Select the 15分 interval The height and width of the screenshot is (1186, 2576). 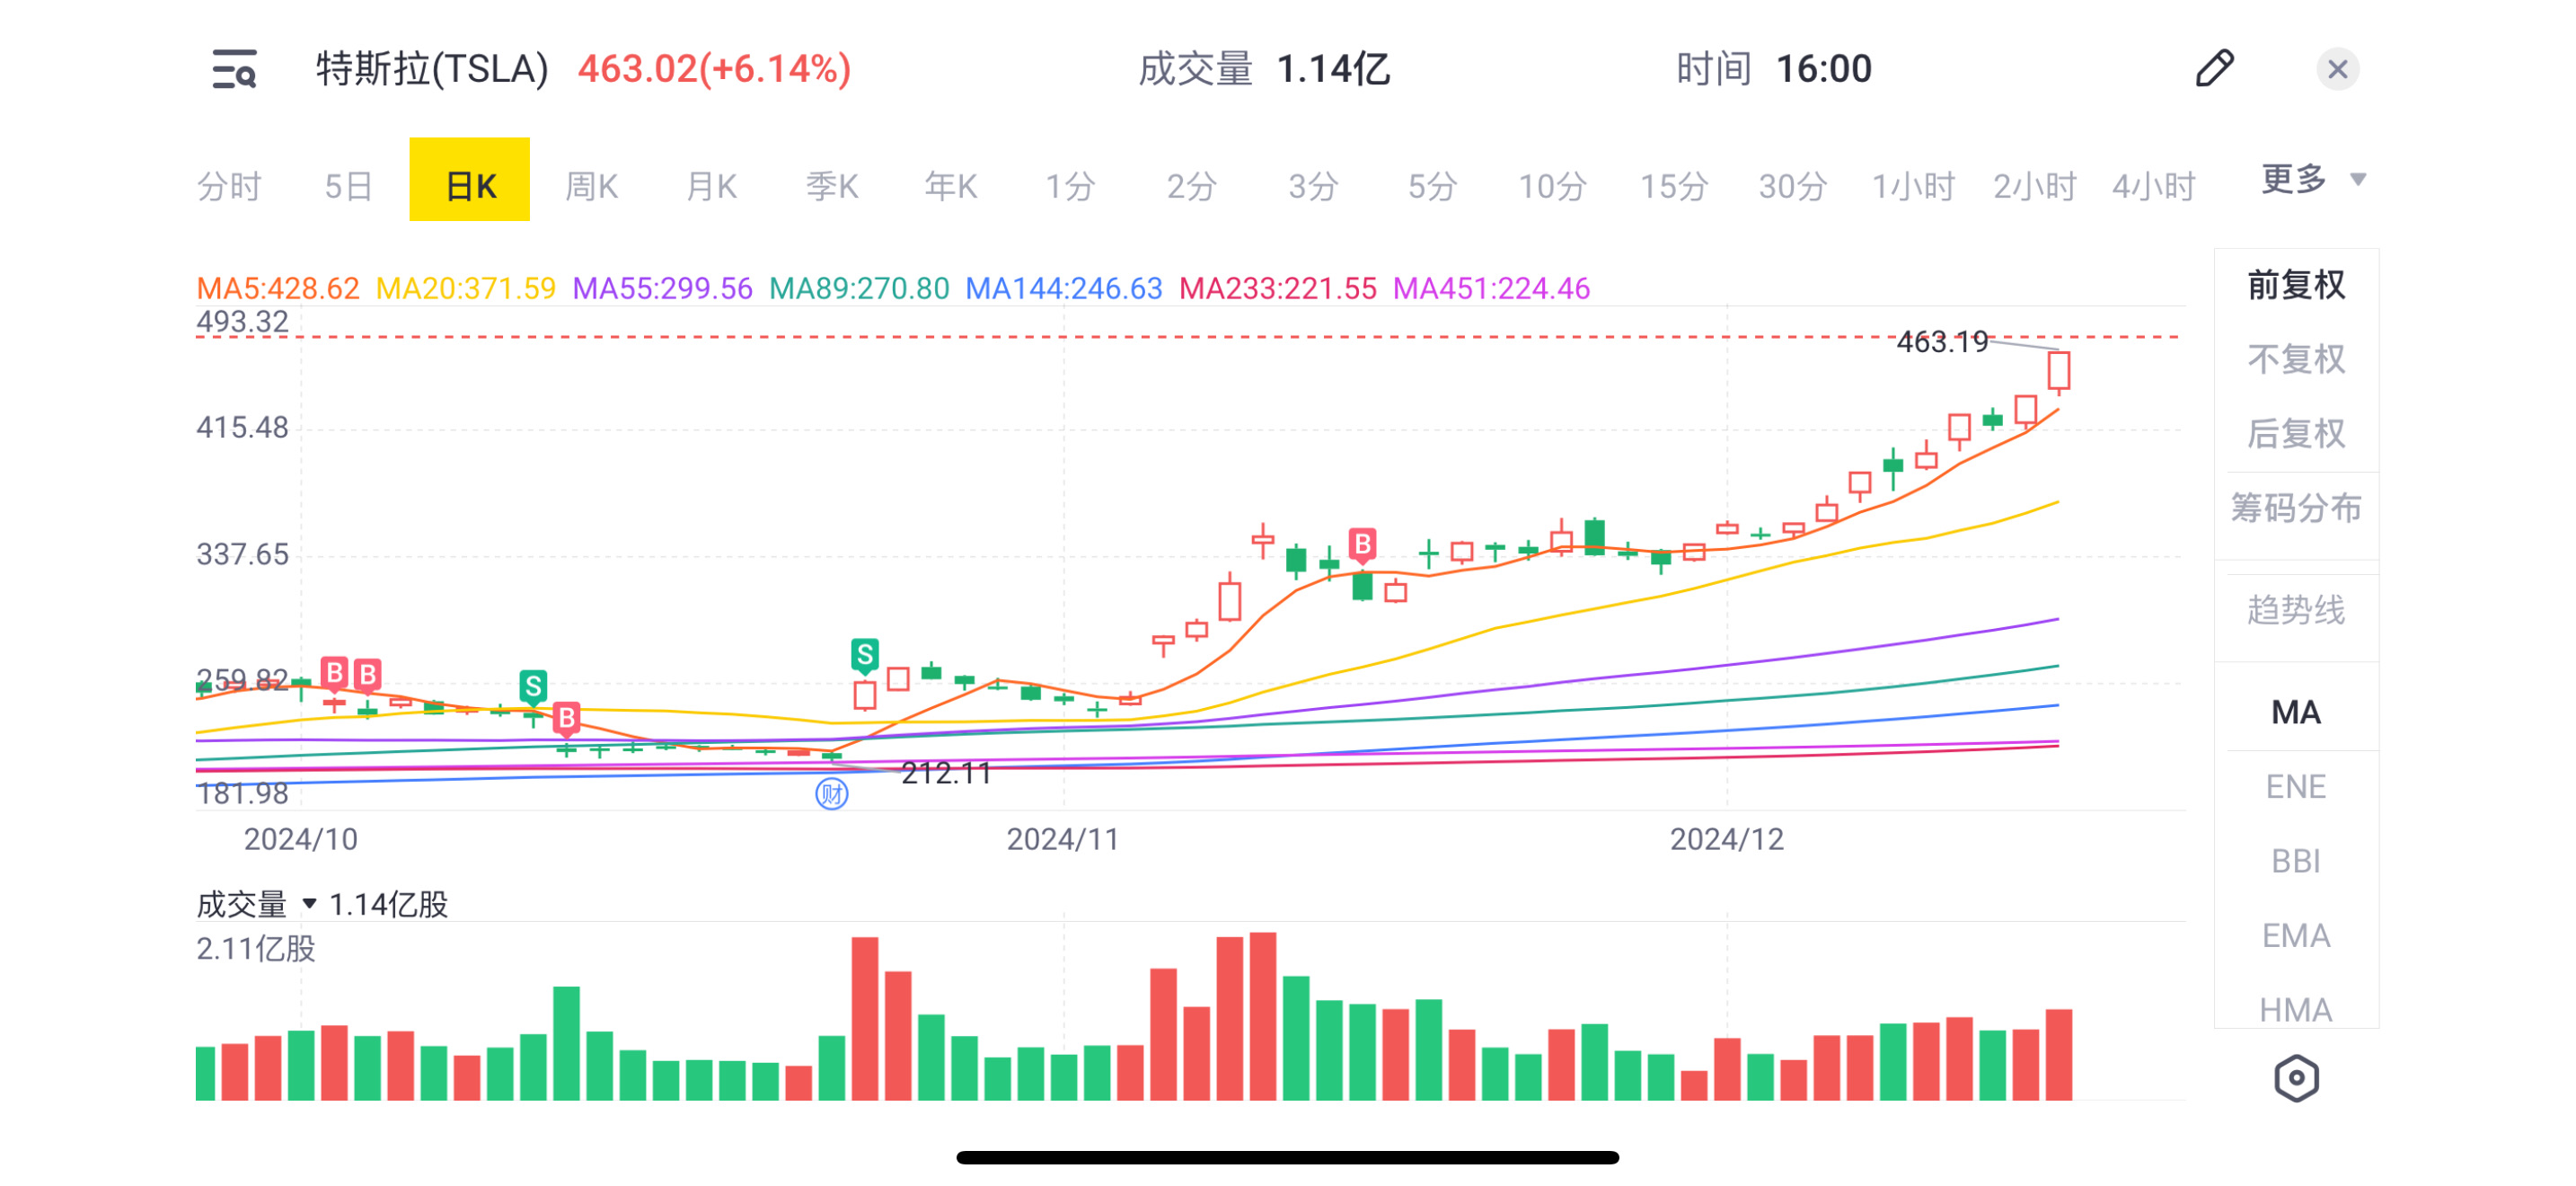pos(1673,186)
